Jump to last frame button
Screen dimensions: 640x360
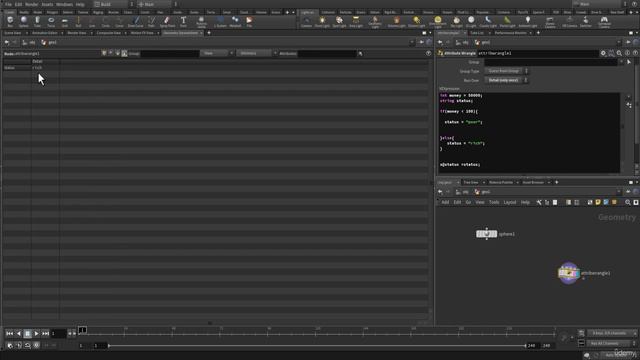(45, 334)
